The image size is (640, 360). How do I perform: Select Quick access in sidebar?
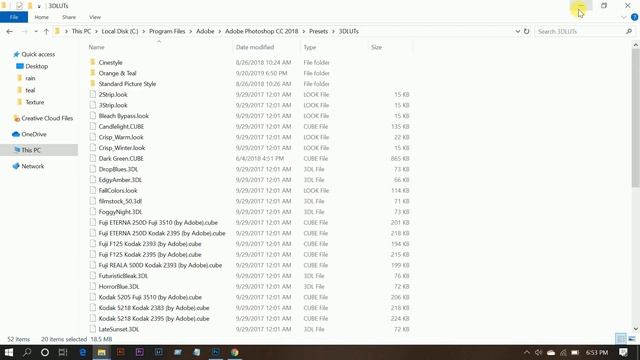[38, 54]
